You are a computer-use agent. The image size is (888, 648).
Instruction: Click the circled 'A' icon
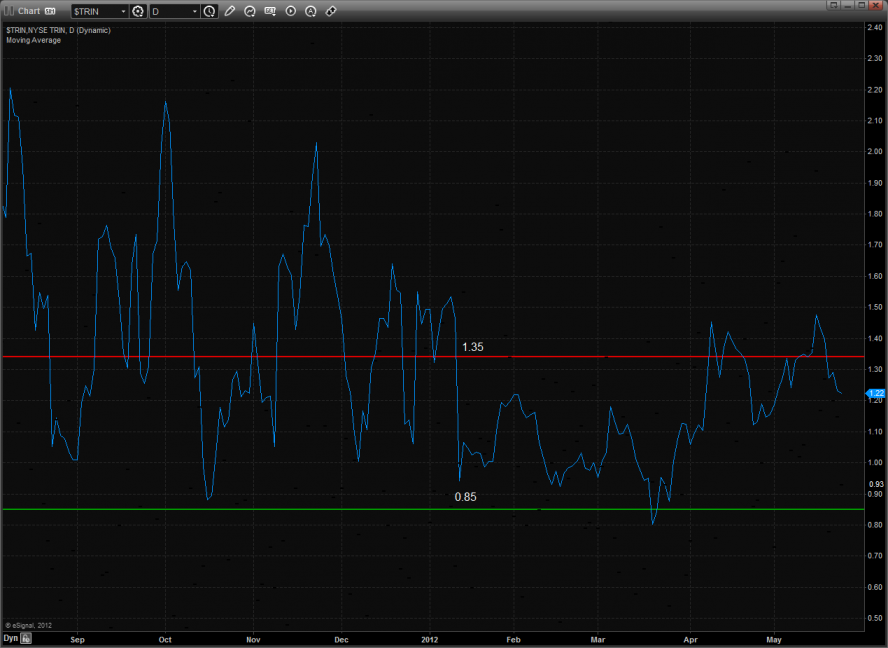click(x=310, y=11)
